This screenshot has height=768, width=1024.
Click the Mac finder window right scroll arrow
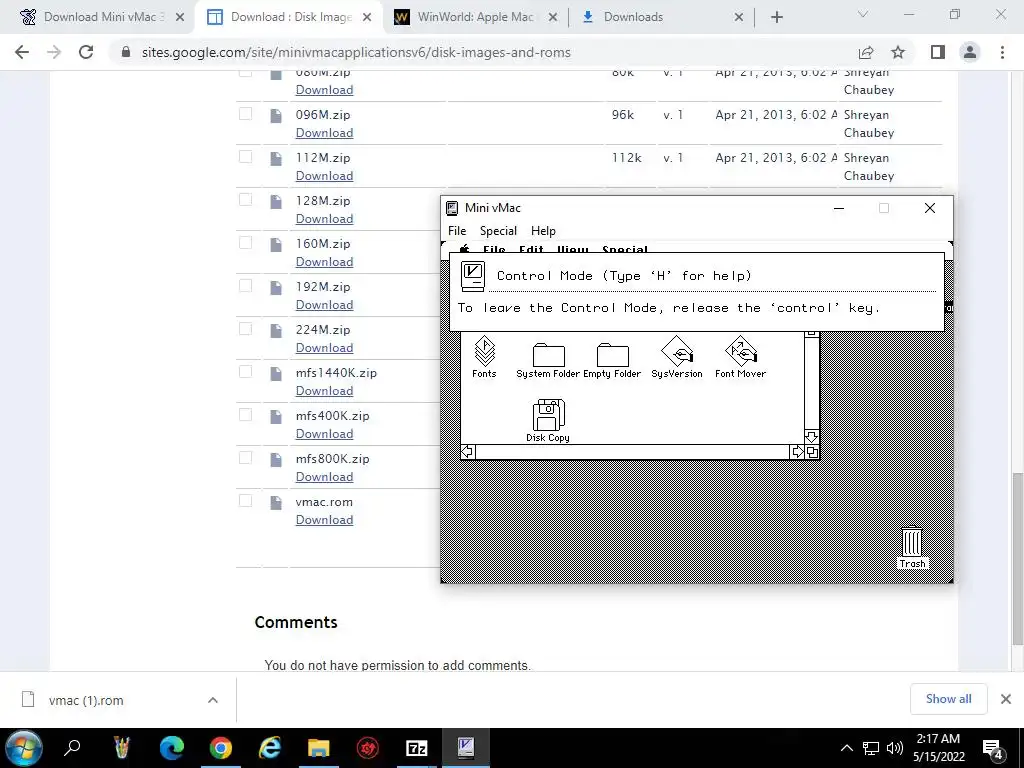click(797, 452)
